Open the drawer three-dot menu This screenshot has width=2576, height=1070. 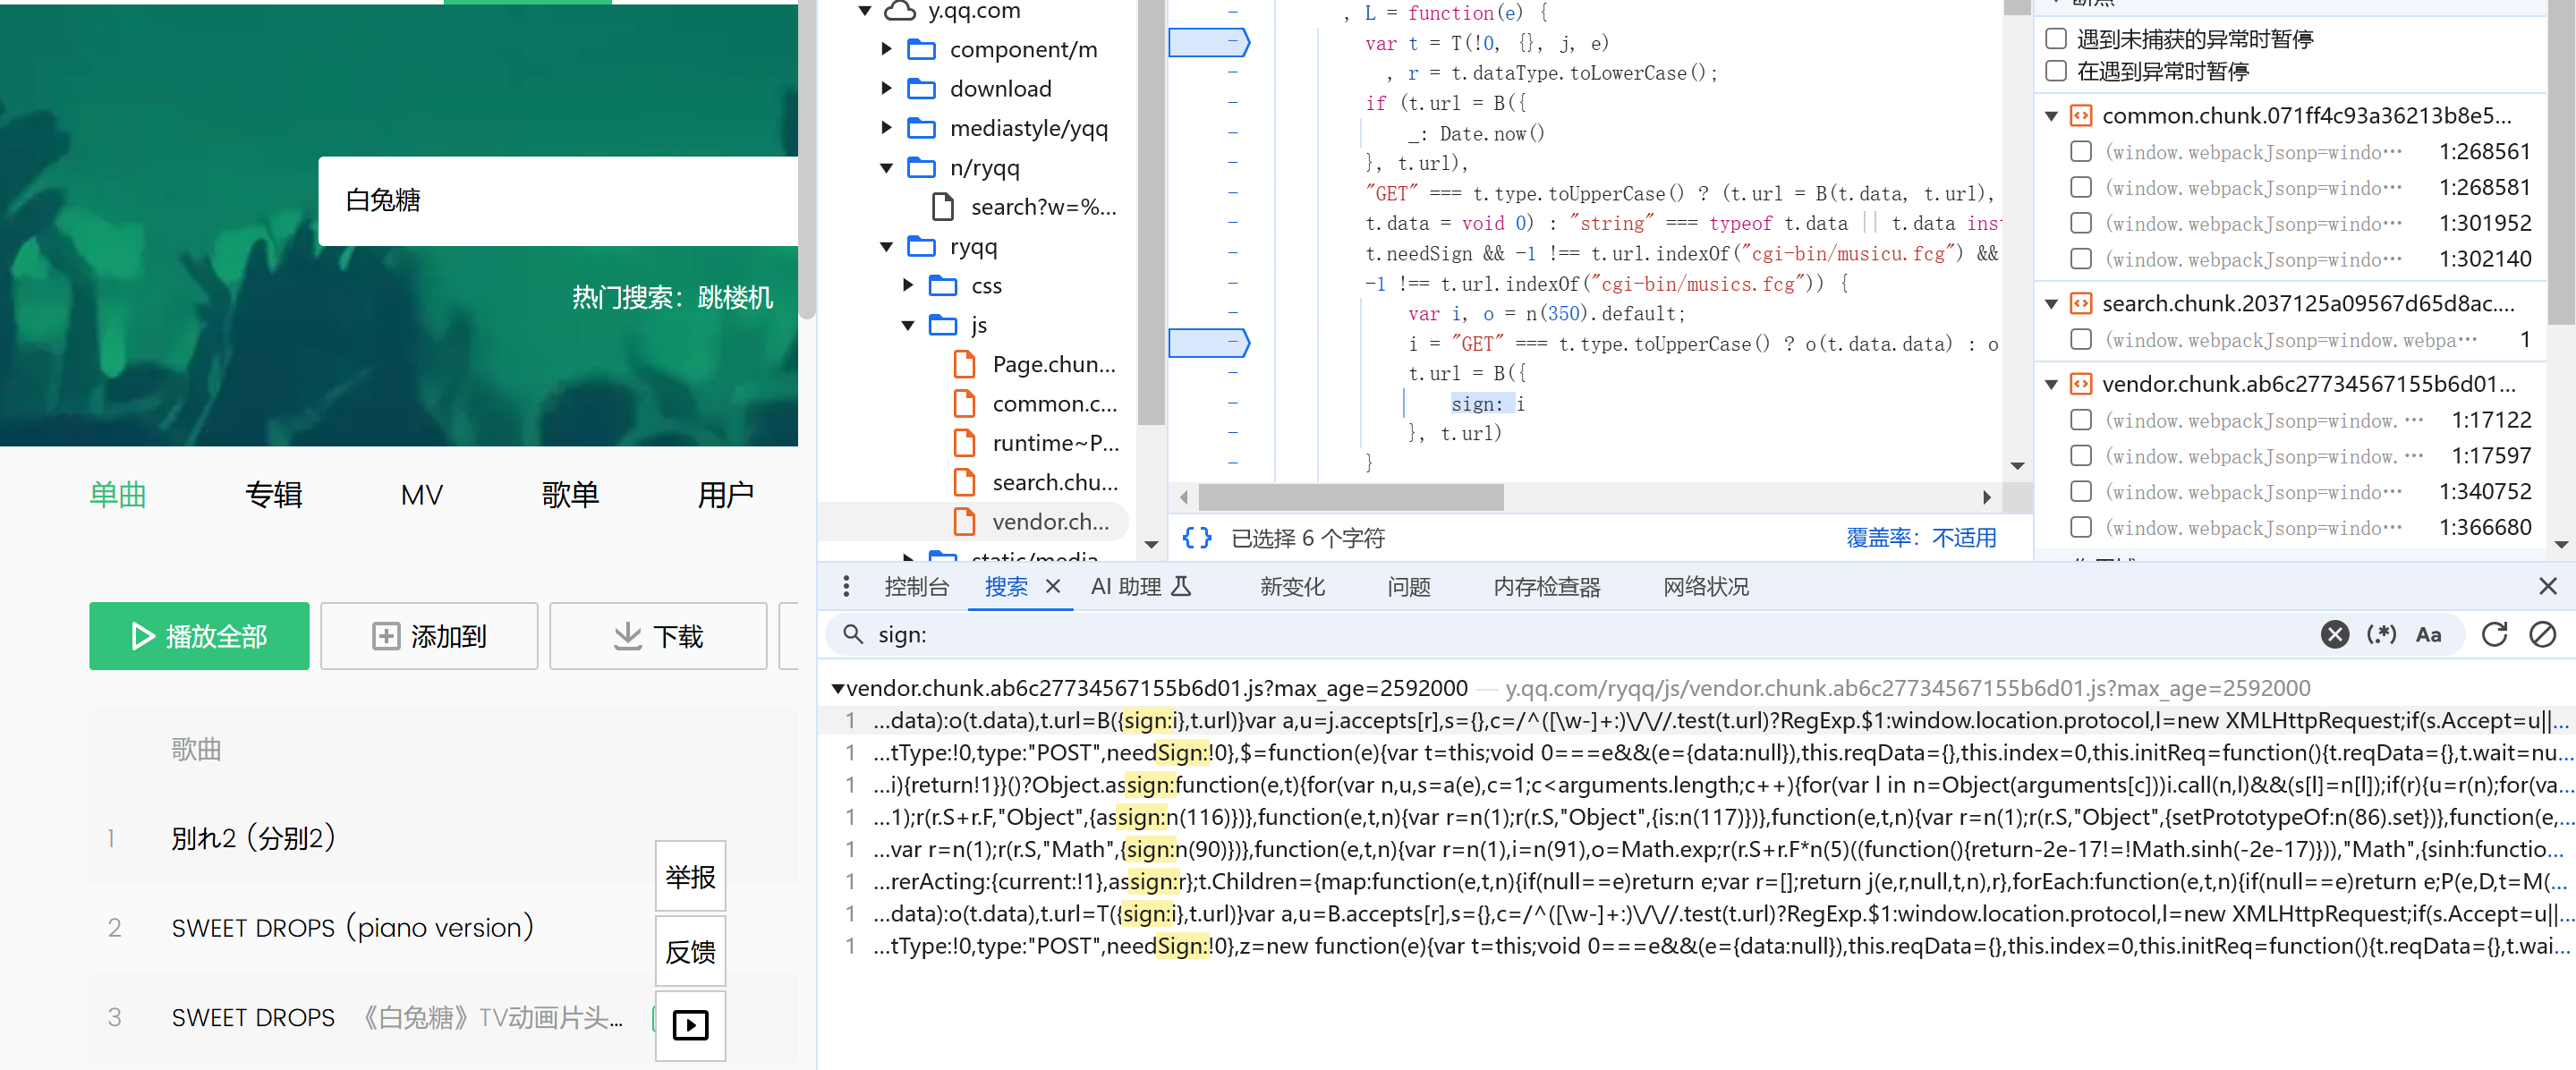(x=846, y=586)
